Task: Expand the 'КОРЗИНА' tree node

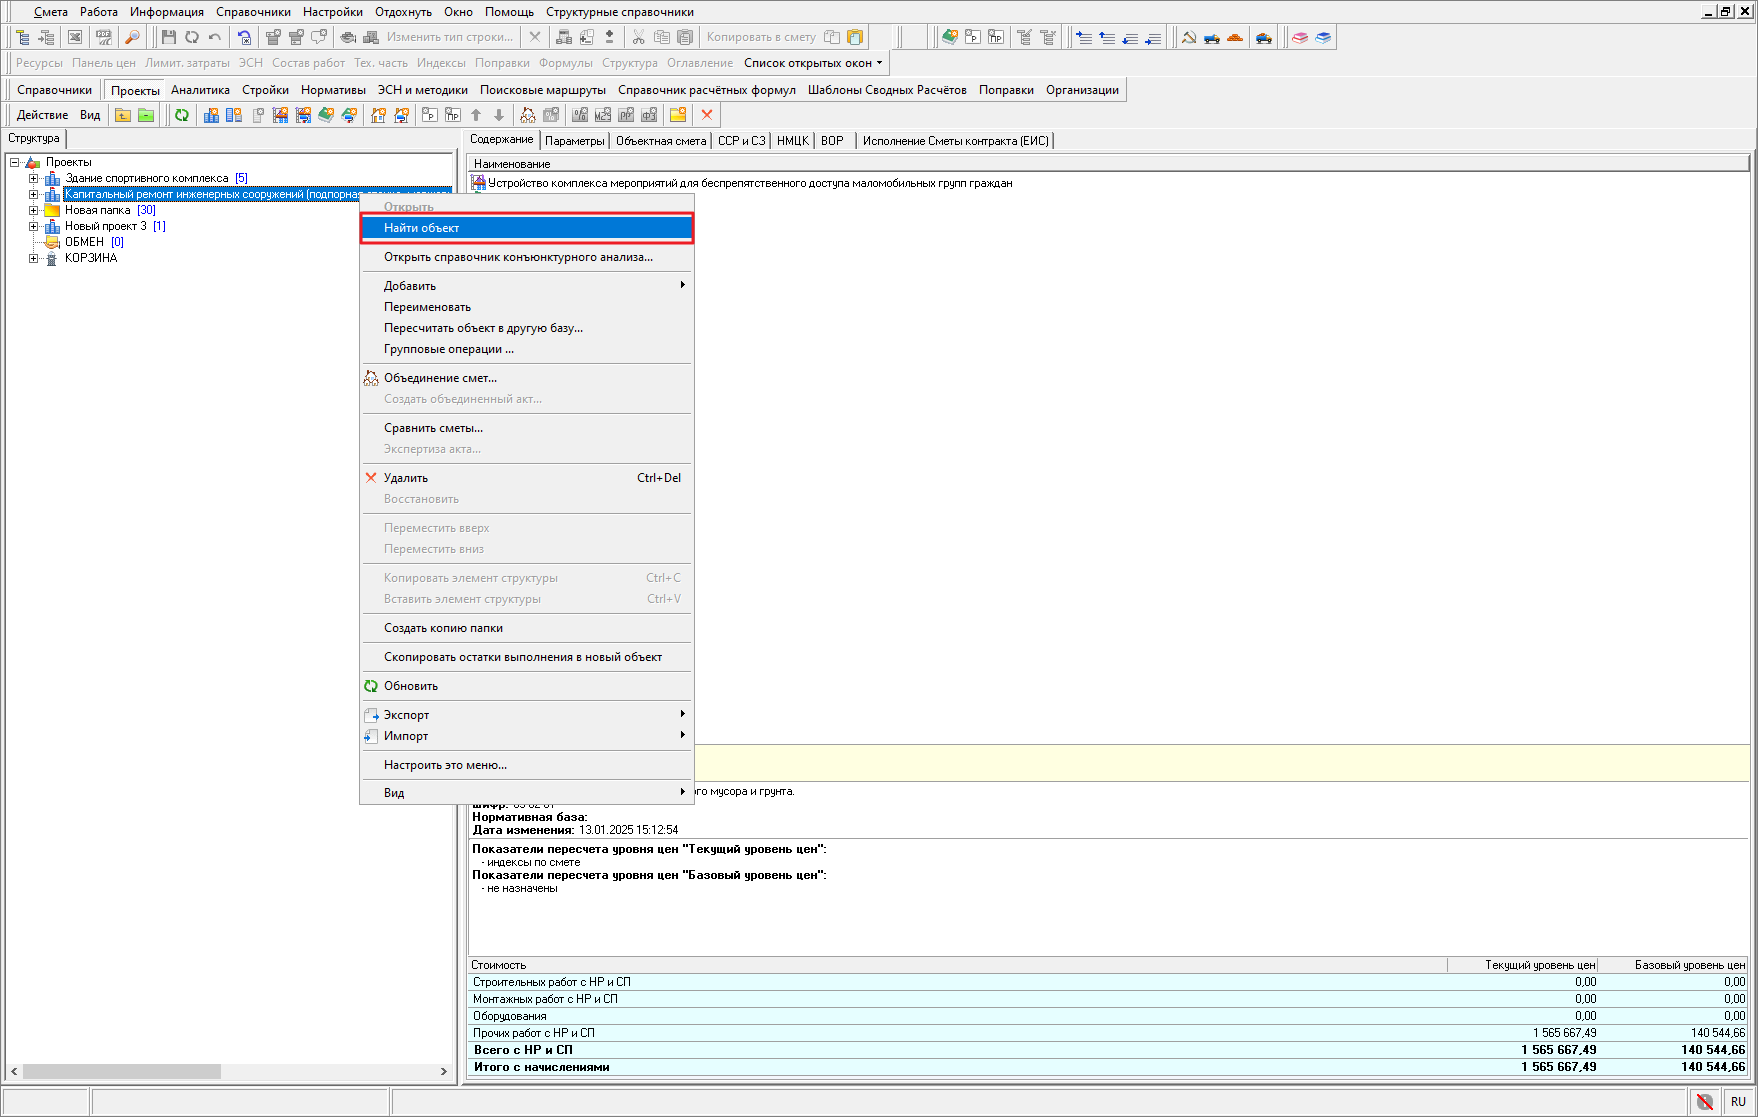Action: click(33, 258)
